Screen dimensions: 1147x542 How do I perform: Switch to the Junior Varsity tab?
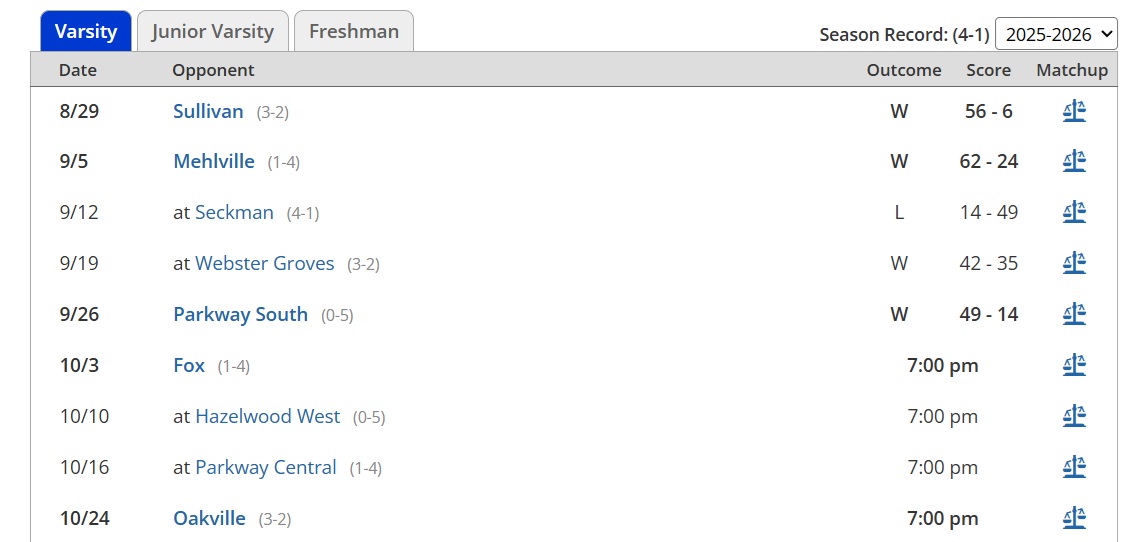coord(212,31)
